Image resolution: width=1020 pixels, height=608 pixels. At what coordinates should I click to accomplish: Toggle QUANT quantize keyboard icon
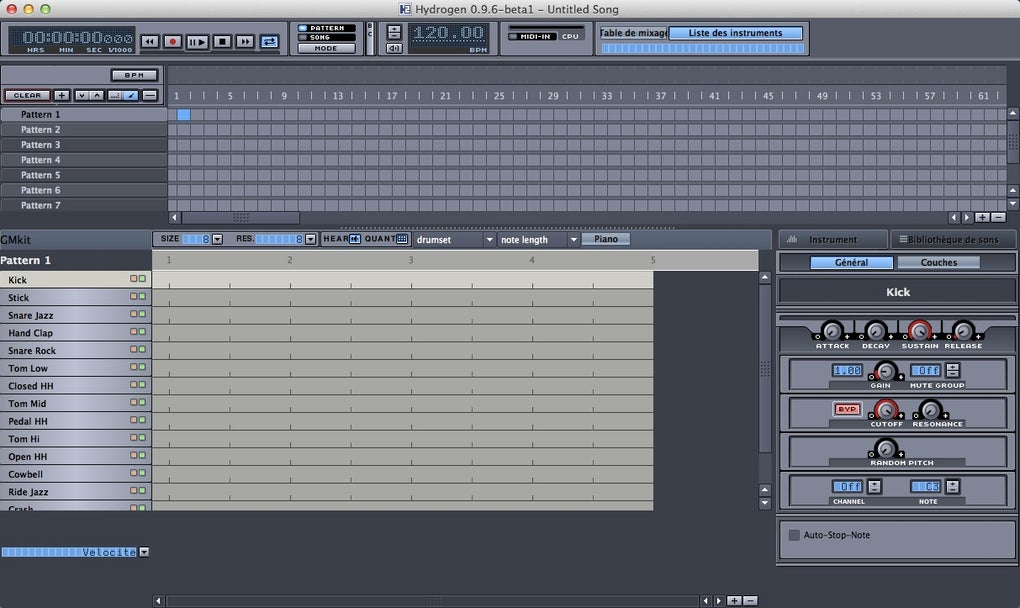[402, 239]
